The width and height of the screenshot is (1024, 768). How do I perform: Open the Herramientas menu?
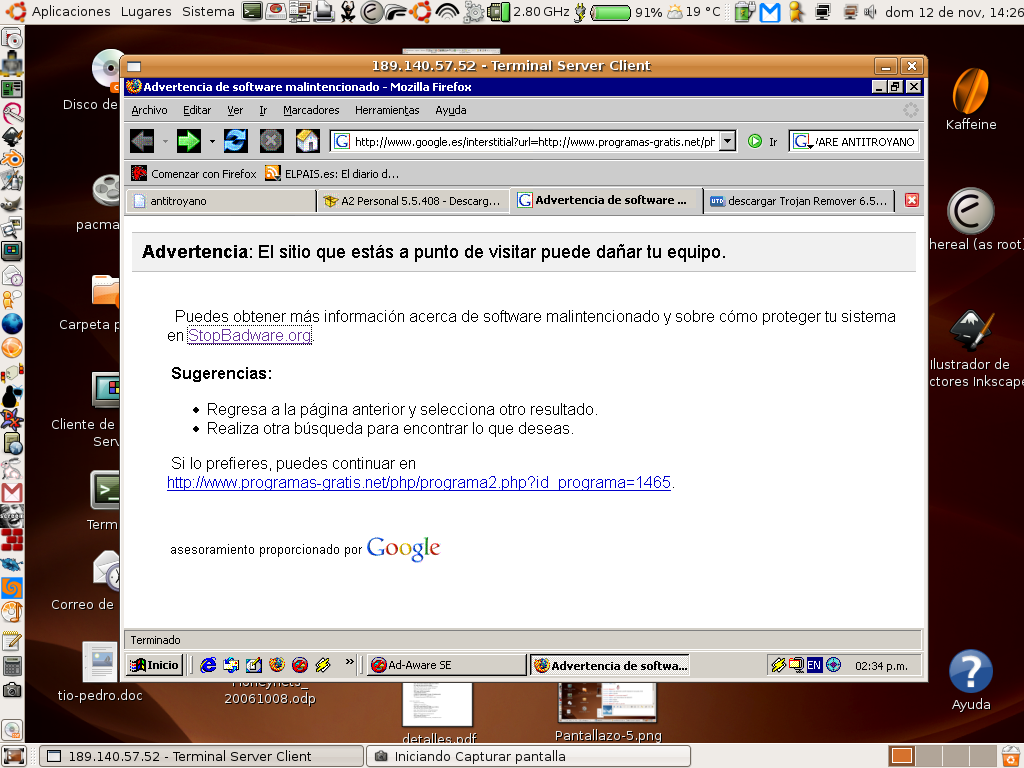tap(387, 110)
